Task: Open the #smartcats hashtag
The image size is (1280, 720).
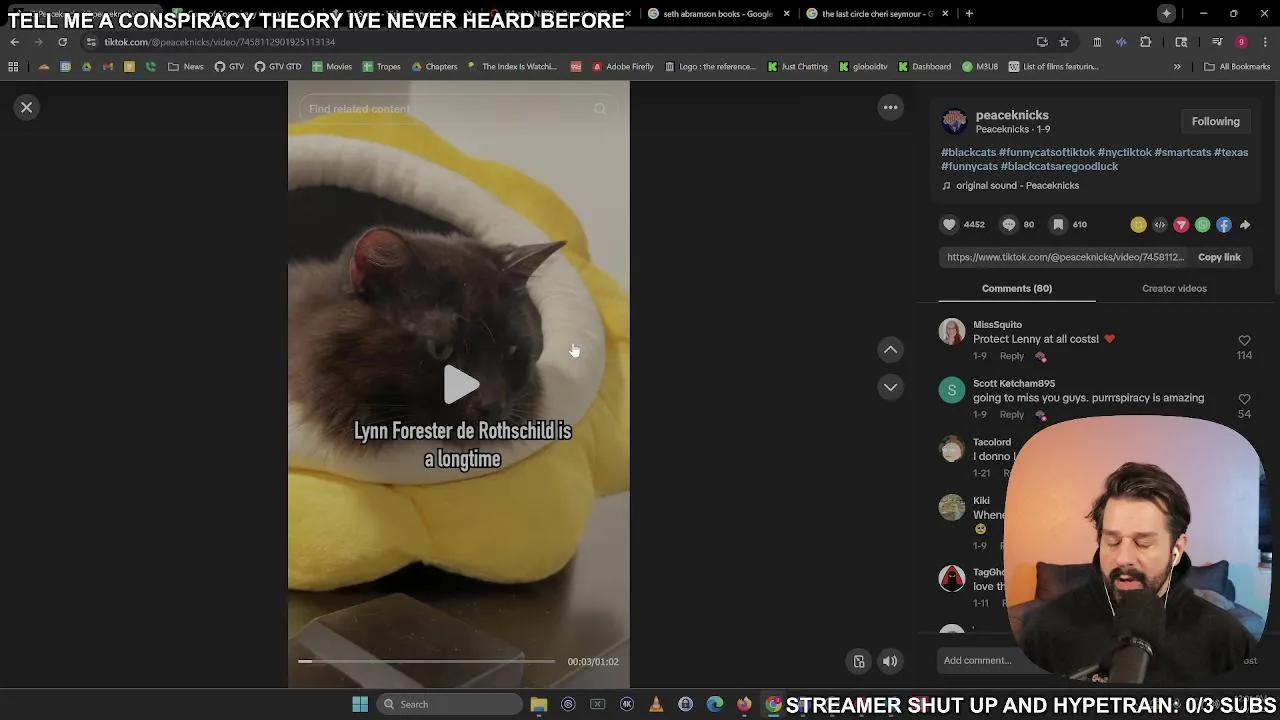Action: pos(1183,152)
